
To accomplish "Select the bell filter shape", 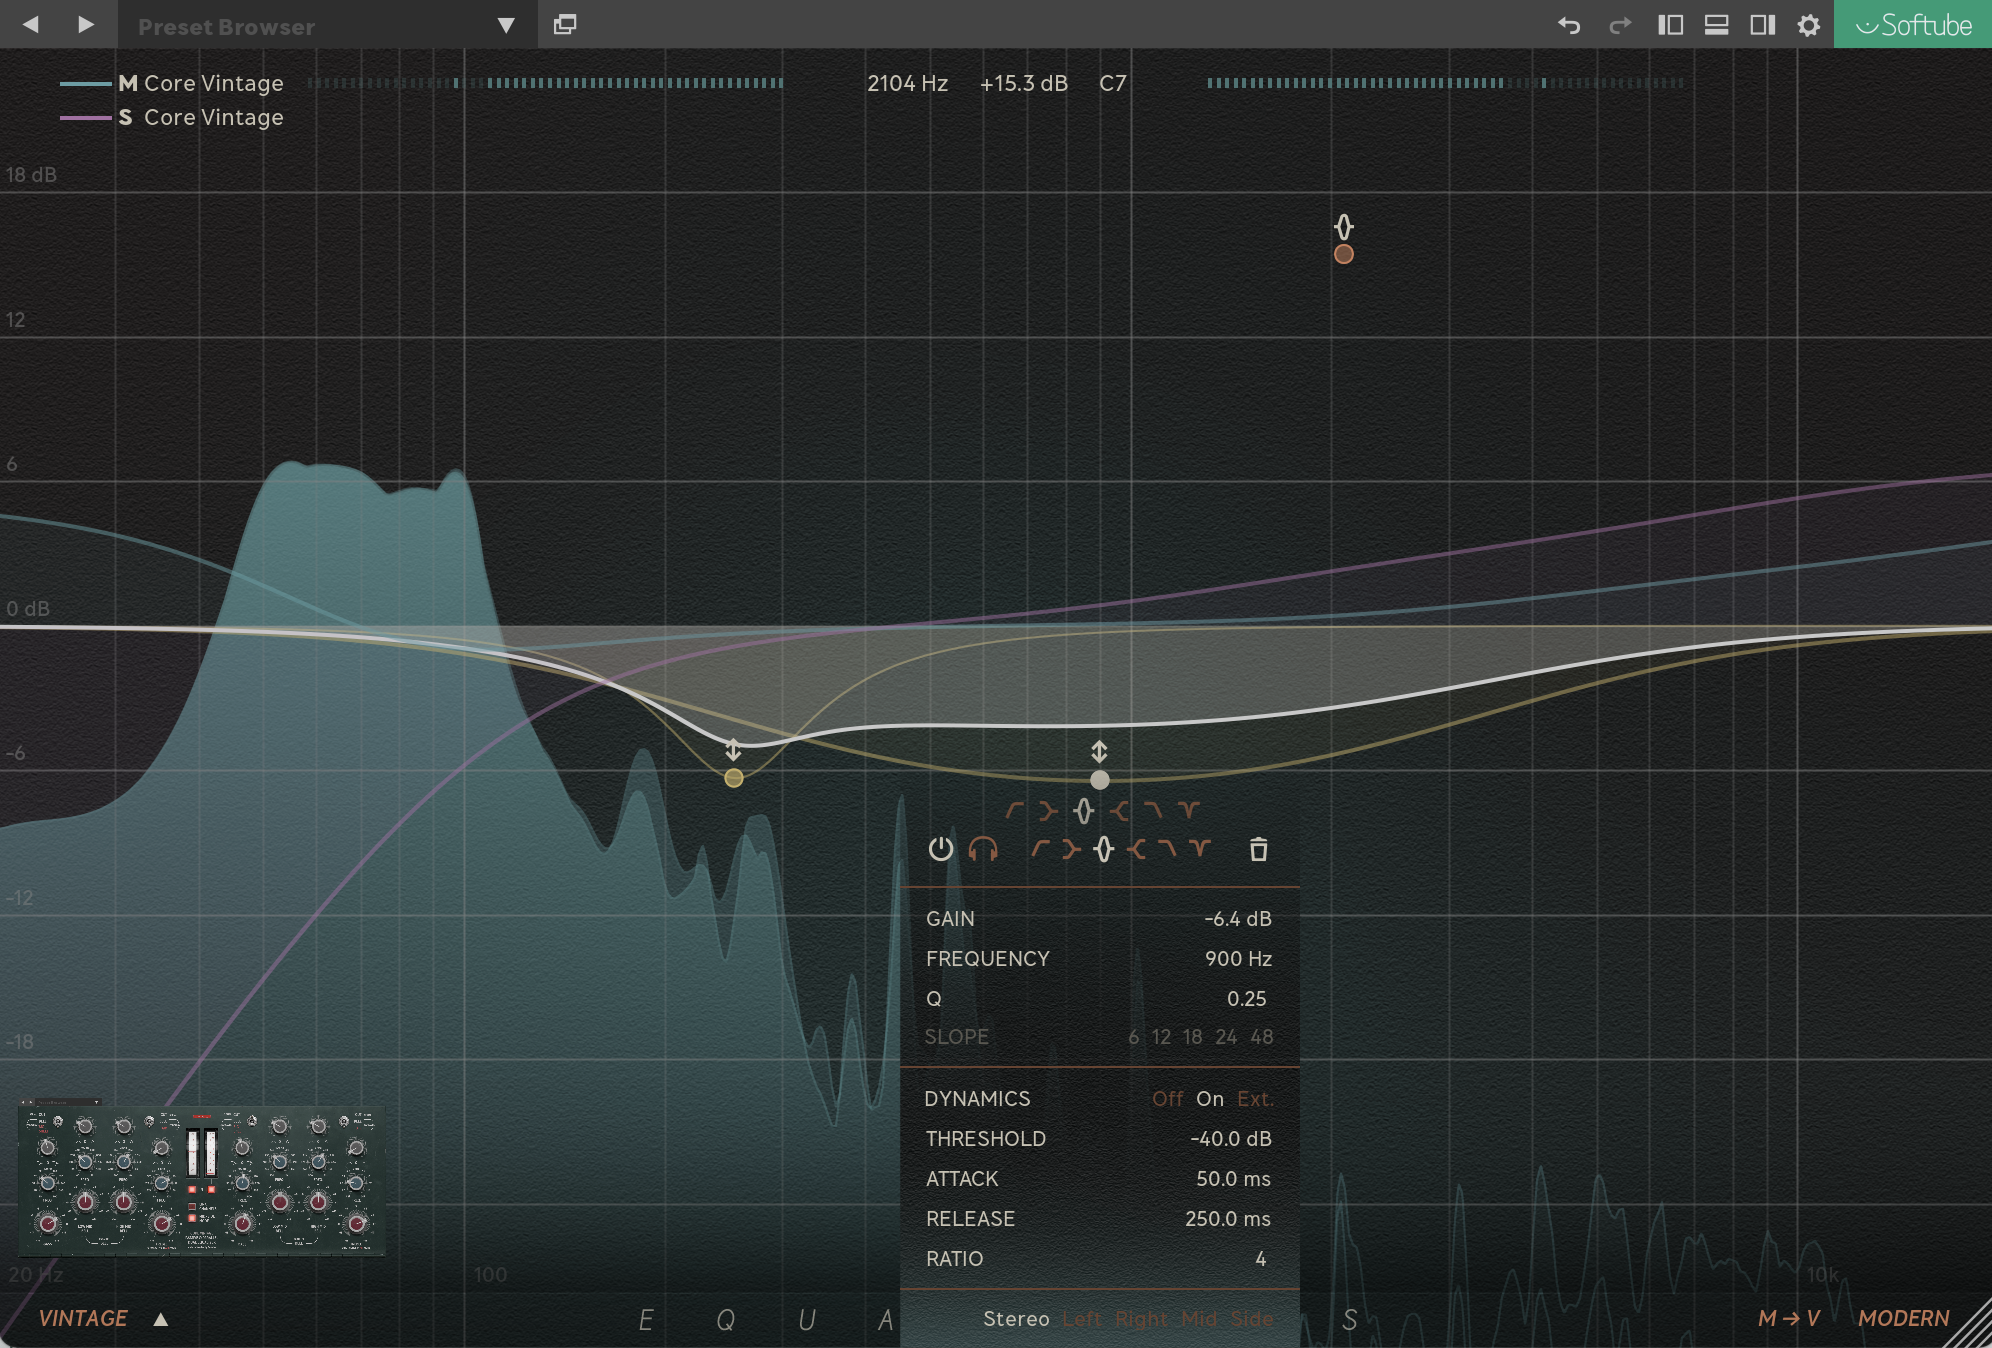I will tap(1103, 851).
